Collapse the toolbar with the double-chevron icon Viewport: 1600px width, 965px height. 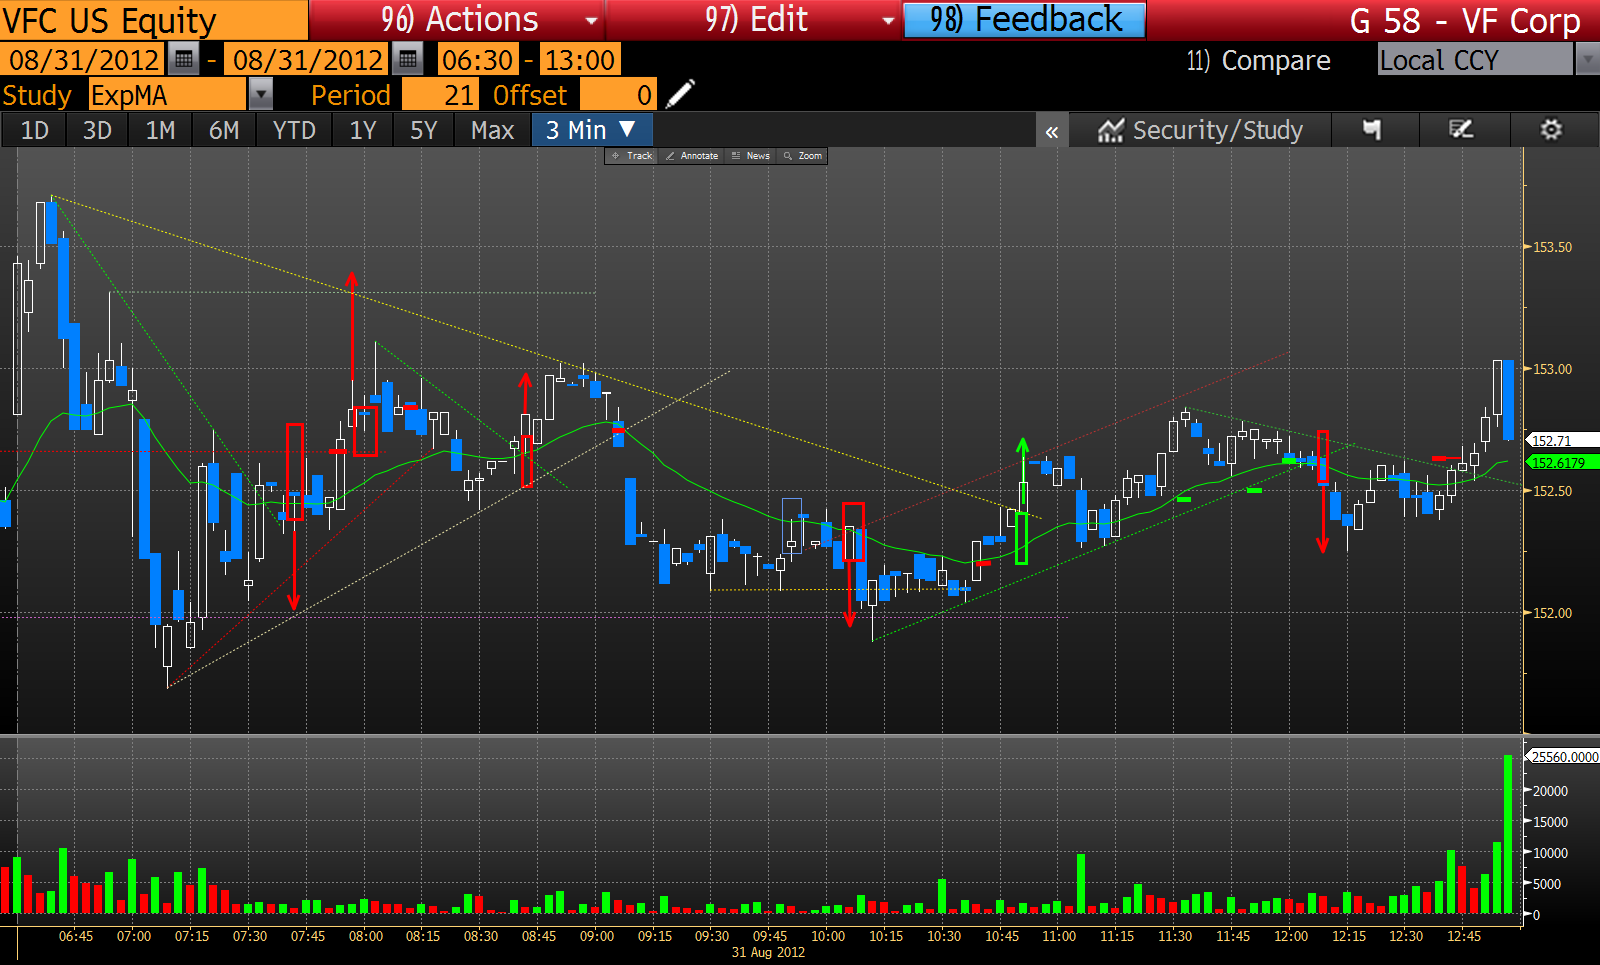click(1052, 131)
